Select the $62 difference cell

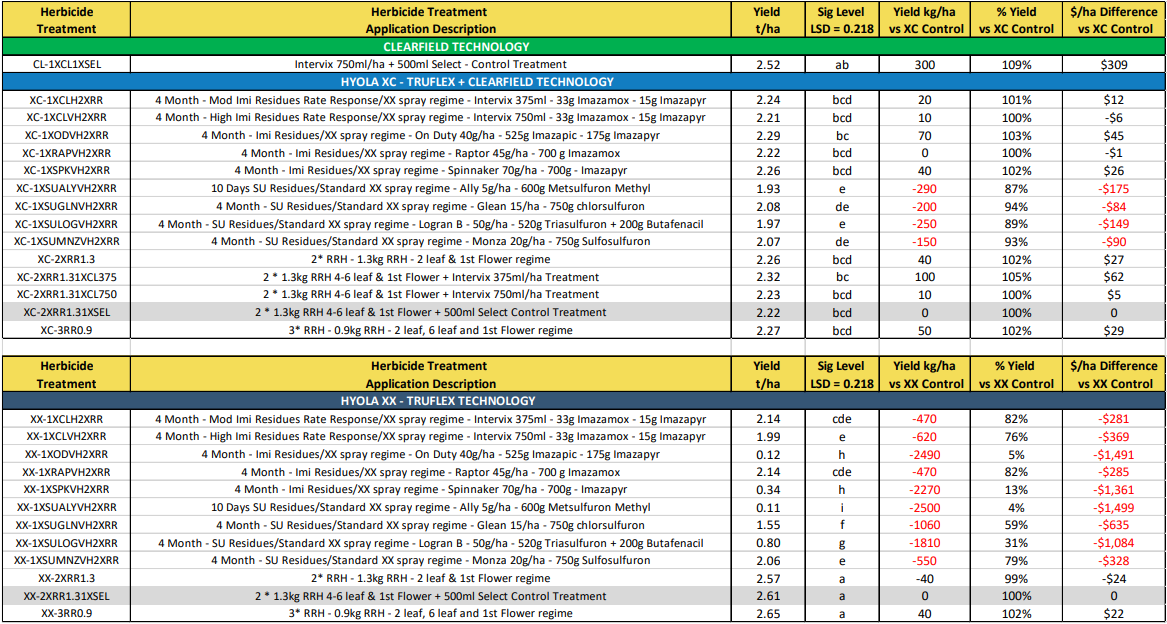pos(1113,276)
